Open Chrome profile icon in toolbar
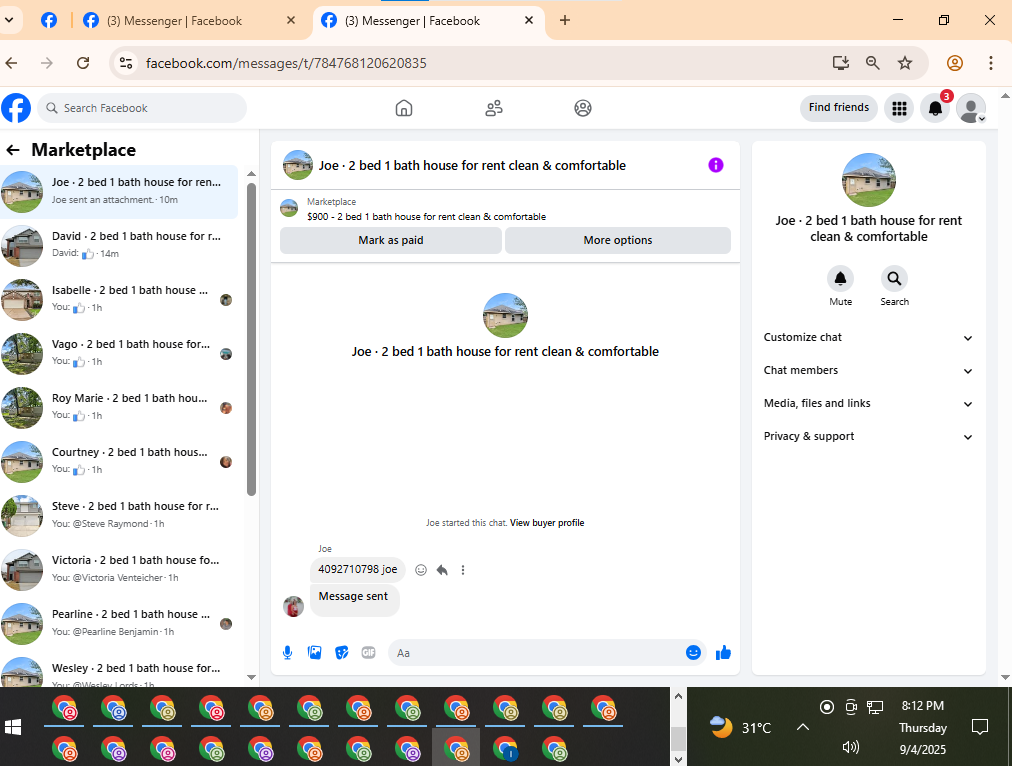Viewport: 1012px width, 766px height. 955,63
